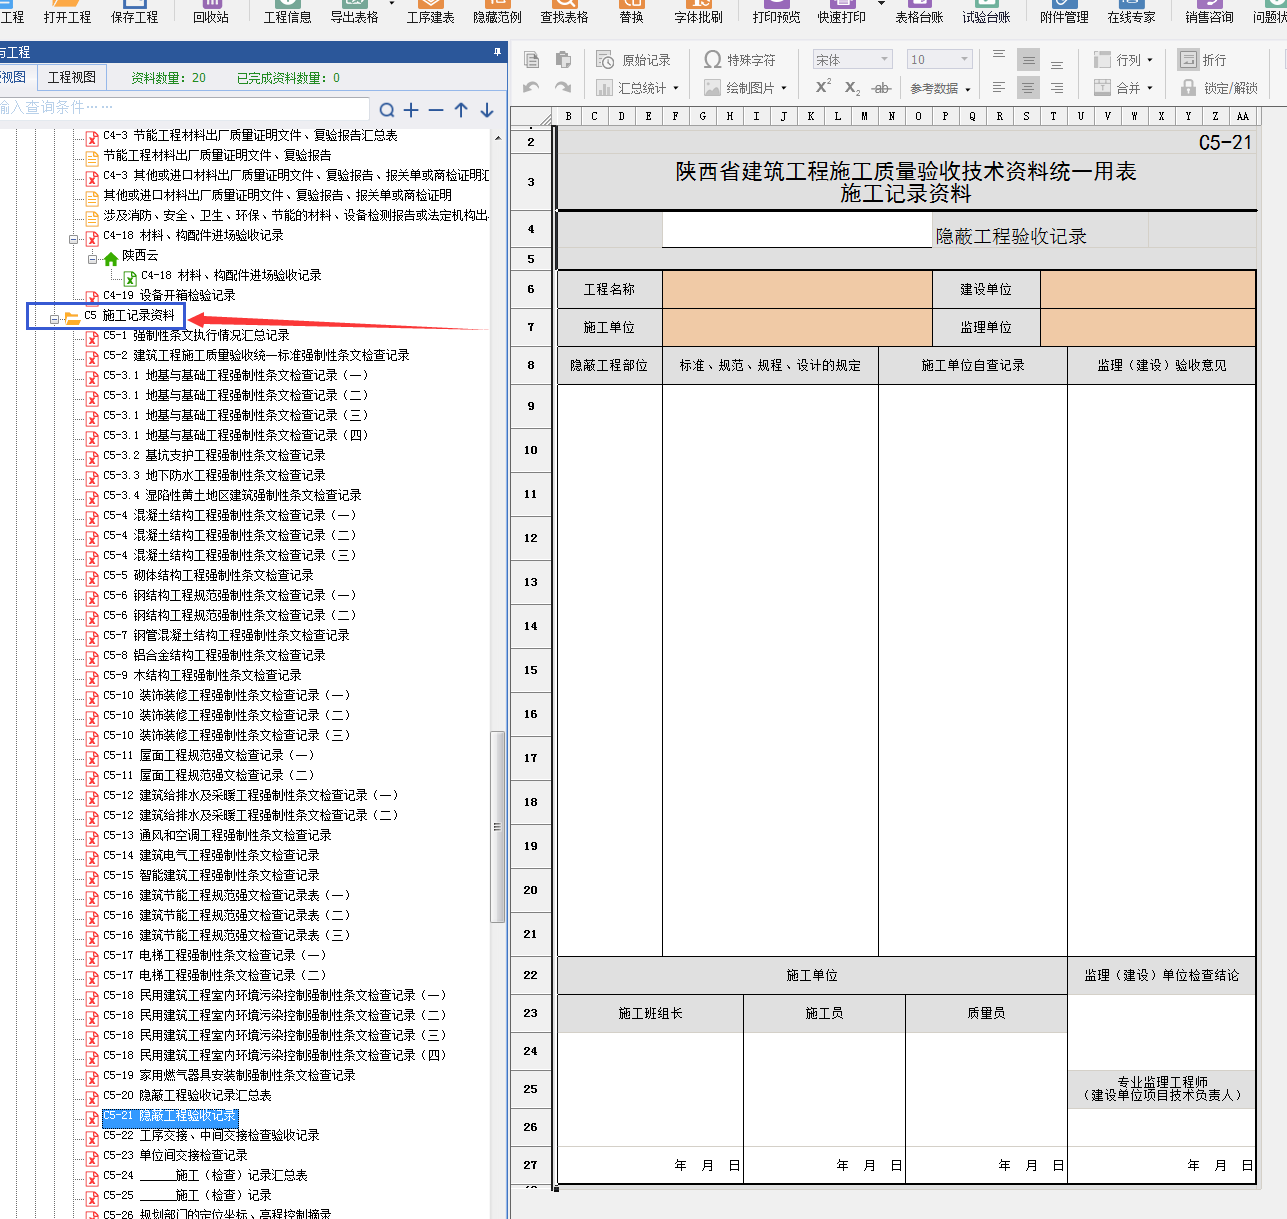This screenshot has width=1287, height=1219.
Task: Select column header P in the sheet
Action: pyautogui.click(x=945, y=116)
